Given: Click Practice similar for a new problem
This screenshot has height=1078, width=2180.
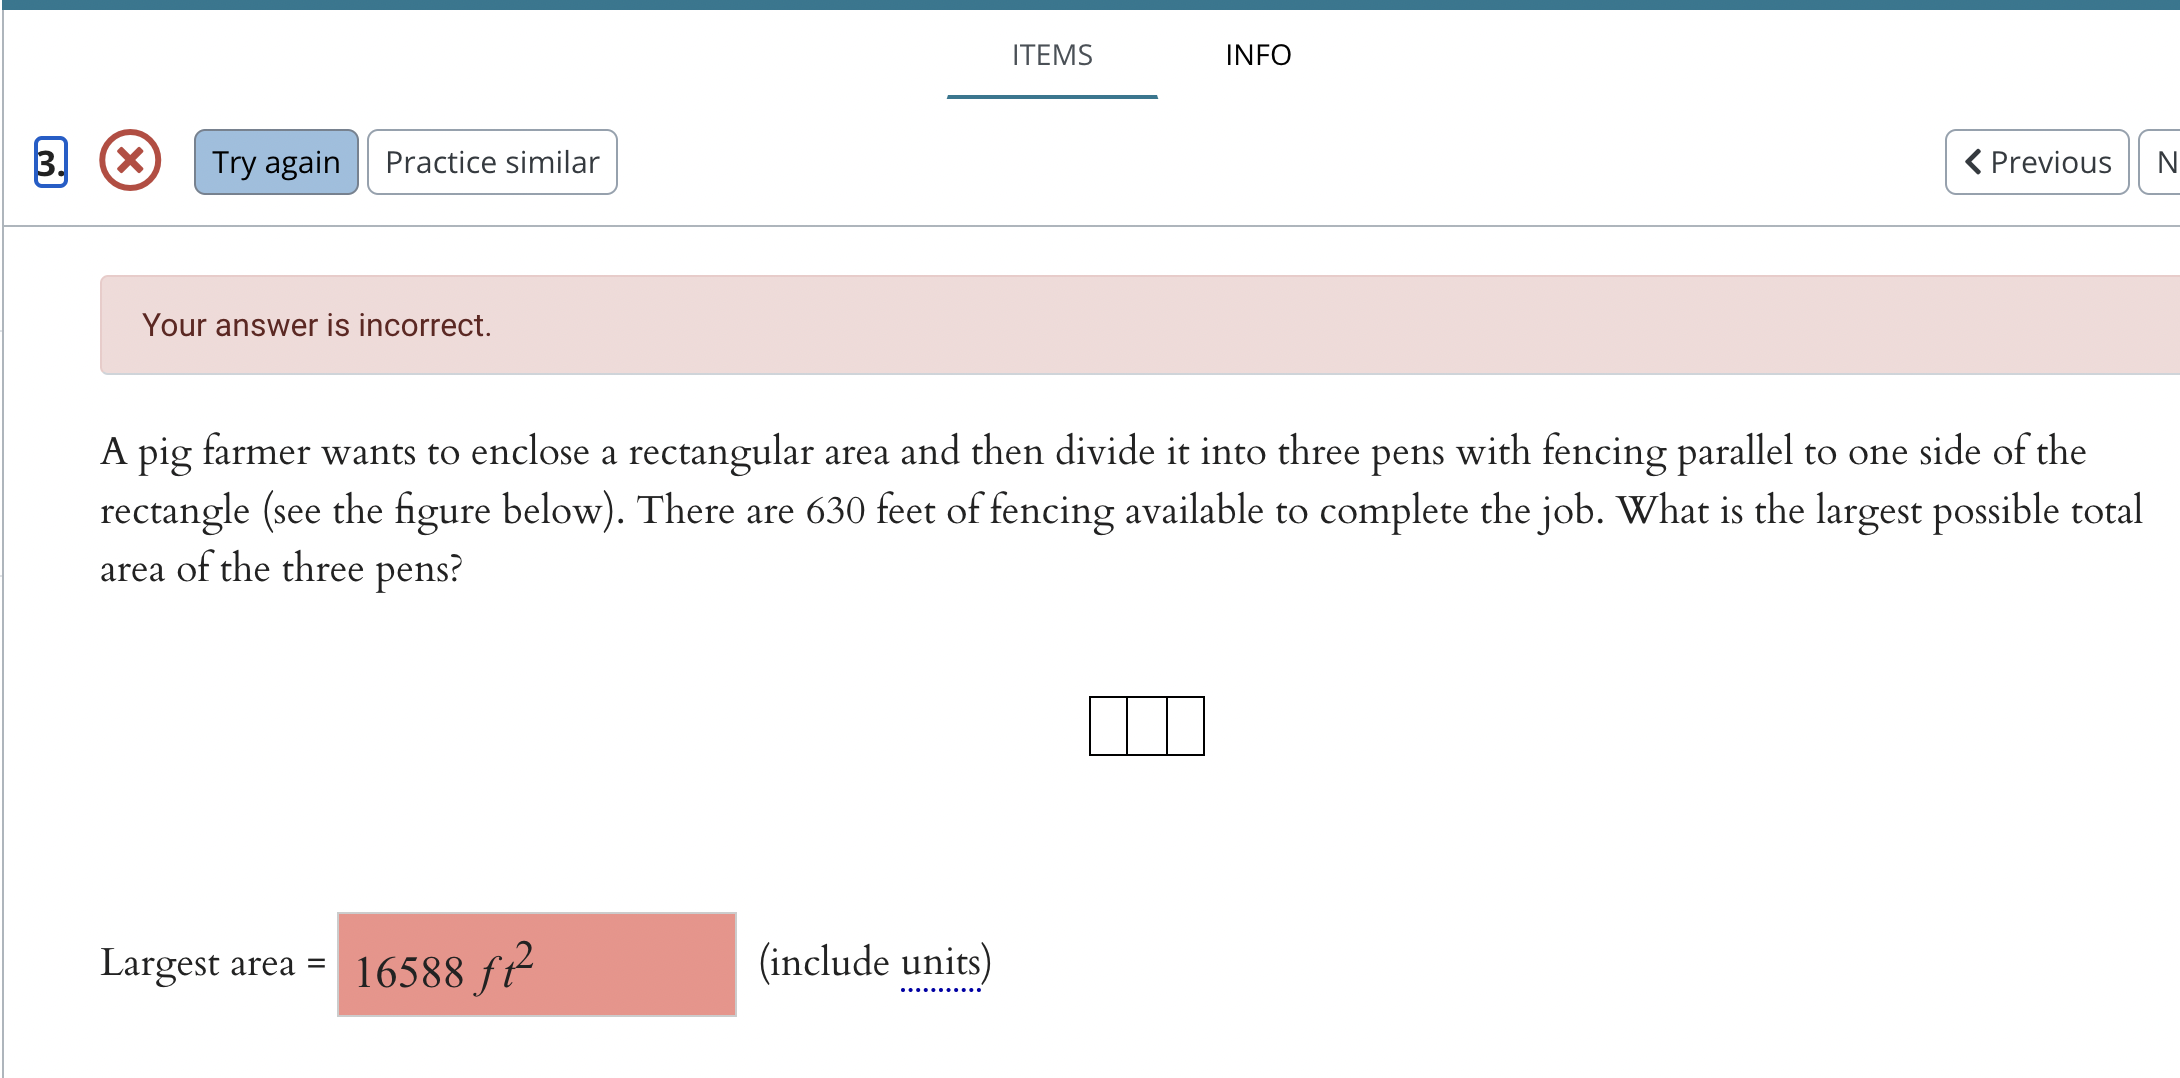Looking at the screenshot, I should coord(492,161).
